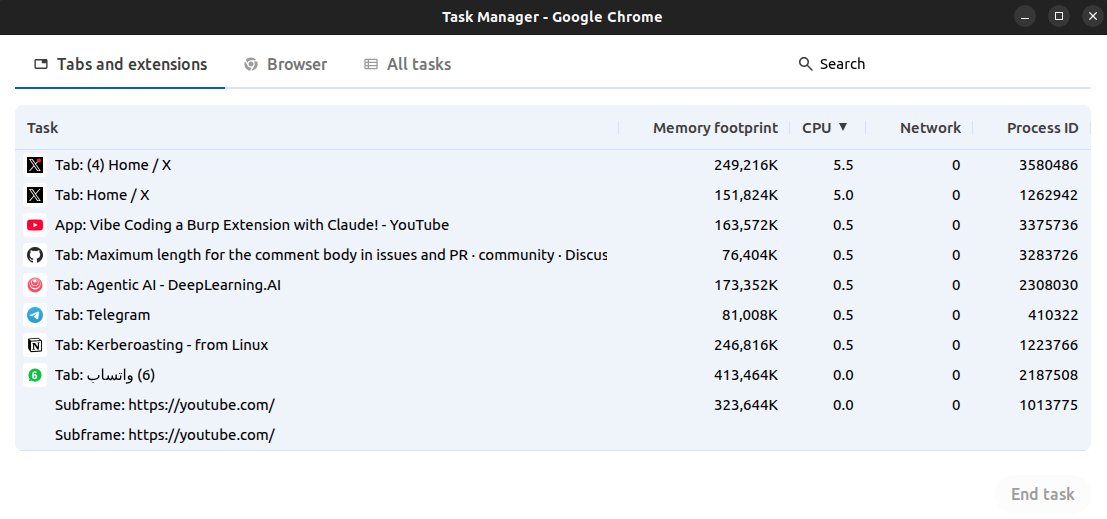The height and width of the screenshot is (519, 1107).
Task: Click the memory value 413,464K
Action: (x=746, y=375)
